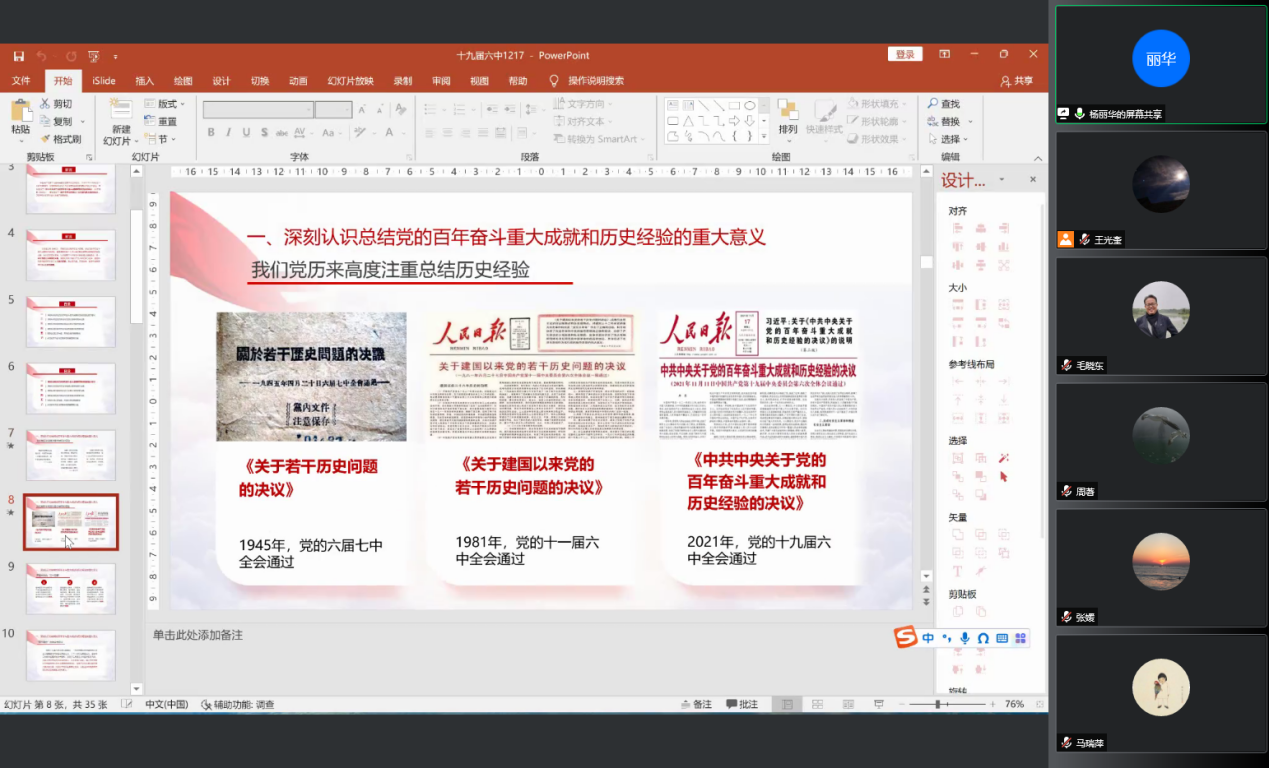This screenshot has width=1269, height=768.
Task: Switch to Slide Sorter view icon
Action: click(819, 704)
